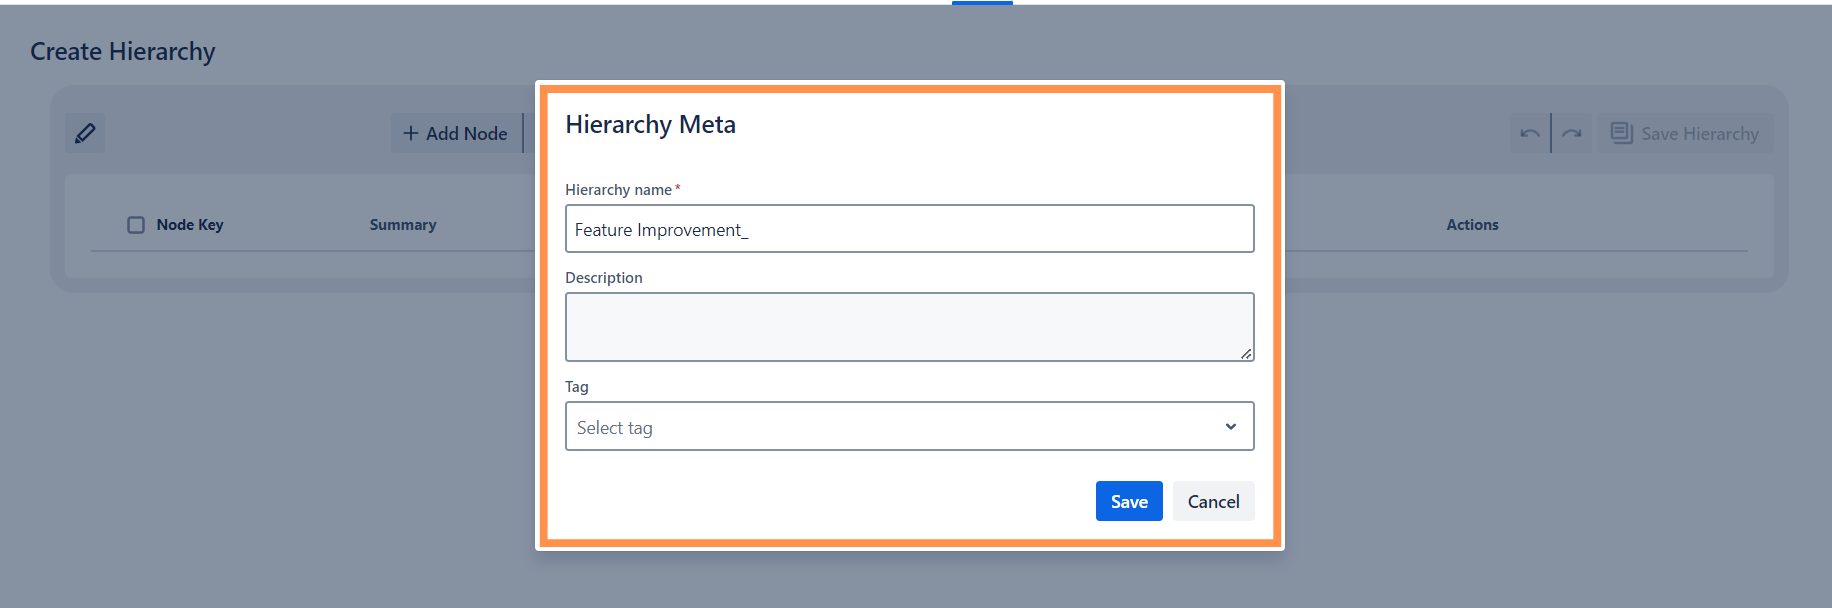The height and width of the screenshot is (608, 1832).
Task: Click the redo arrow icon
Action: (x=1572, y=133)
